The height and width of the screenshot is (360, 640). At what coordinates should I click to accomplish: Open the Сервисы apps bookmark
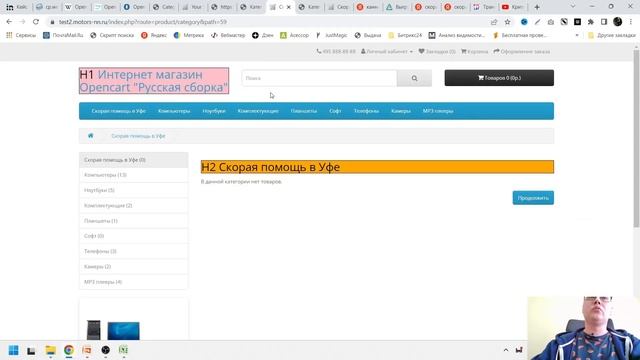pyautogui.click(x=21, y=36)
